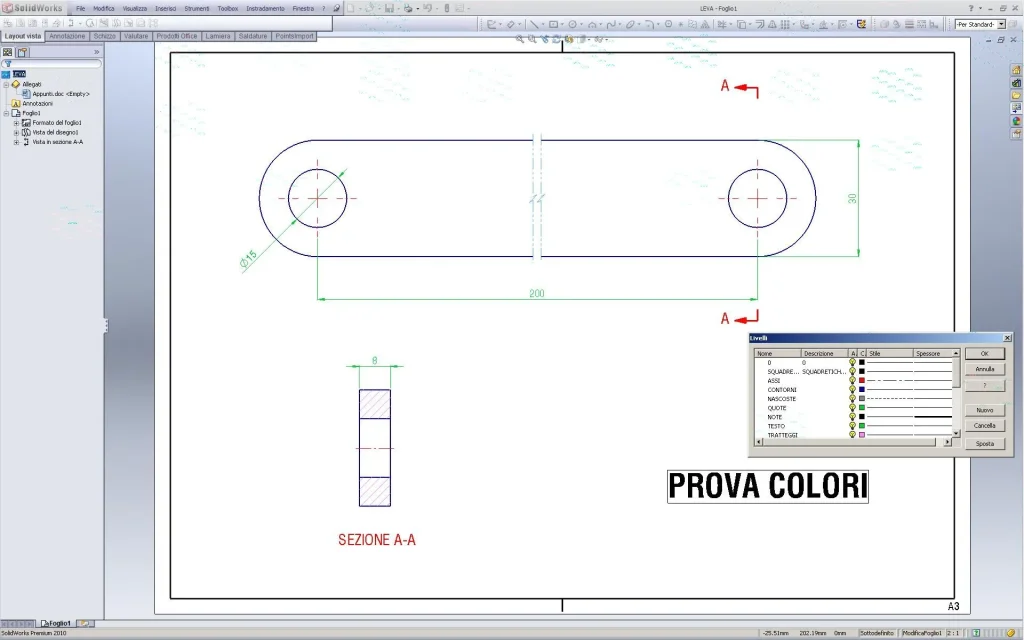Click the New document icon
The width and height of the screenshot is (1024, 640).
point(351,8)
